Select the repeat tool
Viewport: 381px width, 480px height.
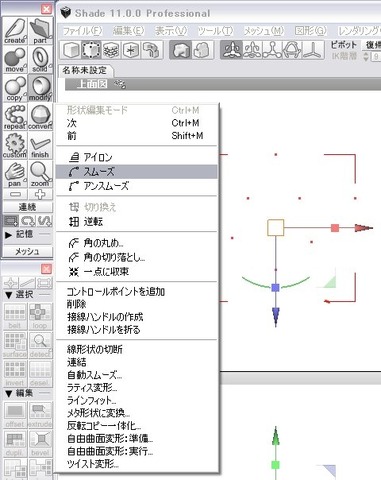tap(15, 117)
